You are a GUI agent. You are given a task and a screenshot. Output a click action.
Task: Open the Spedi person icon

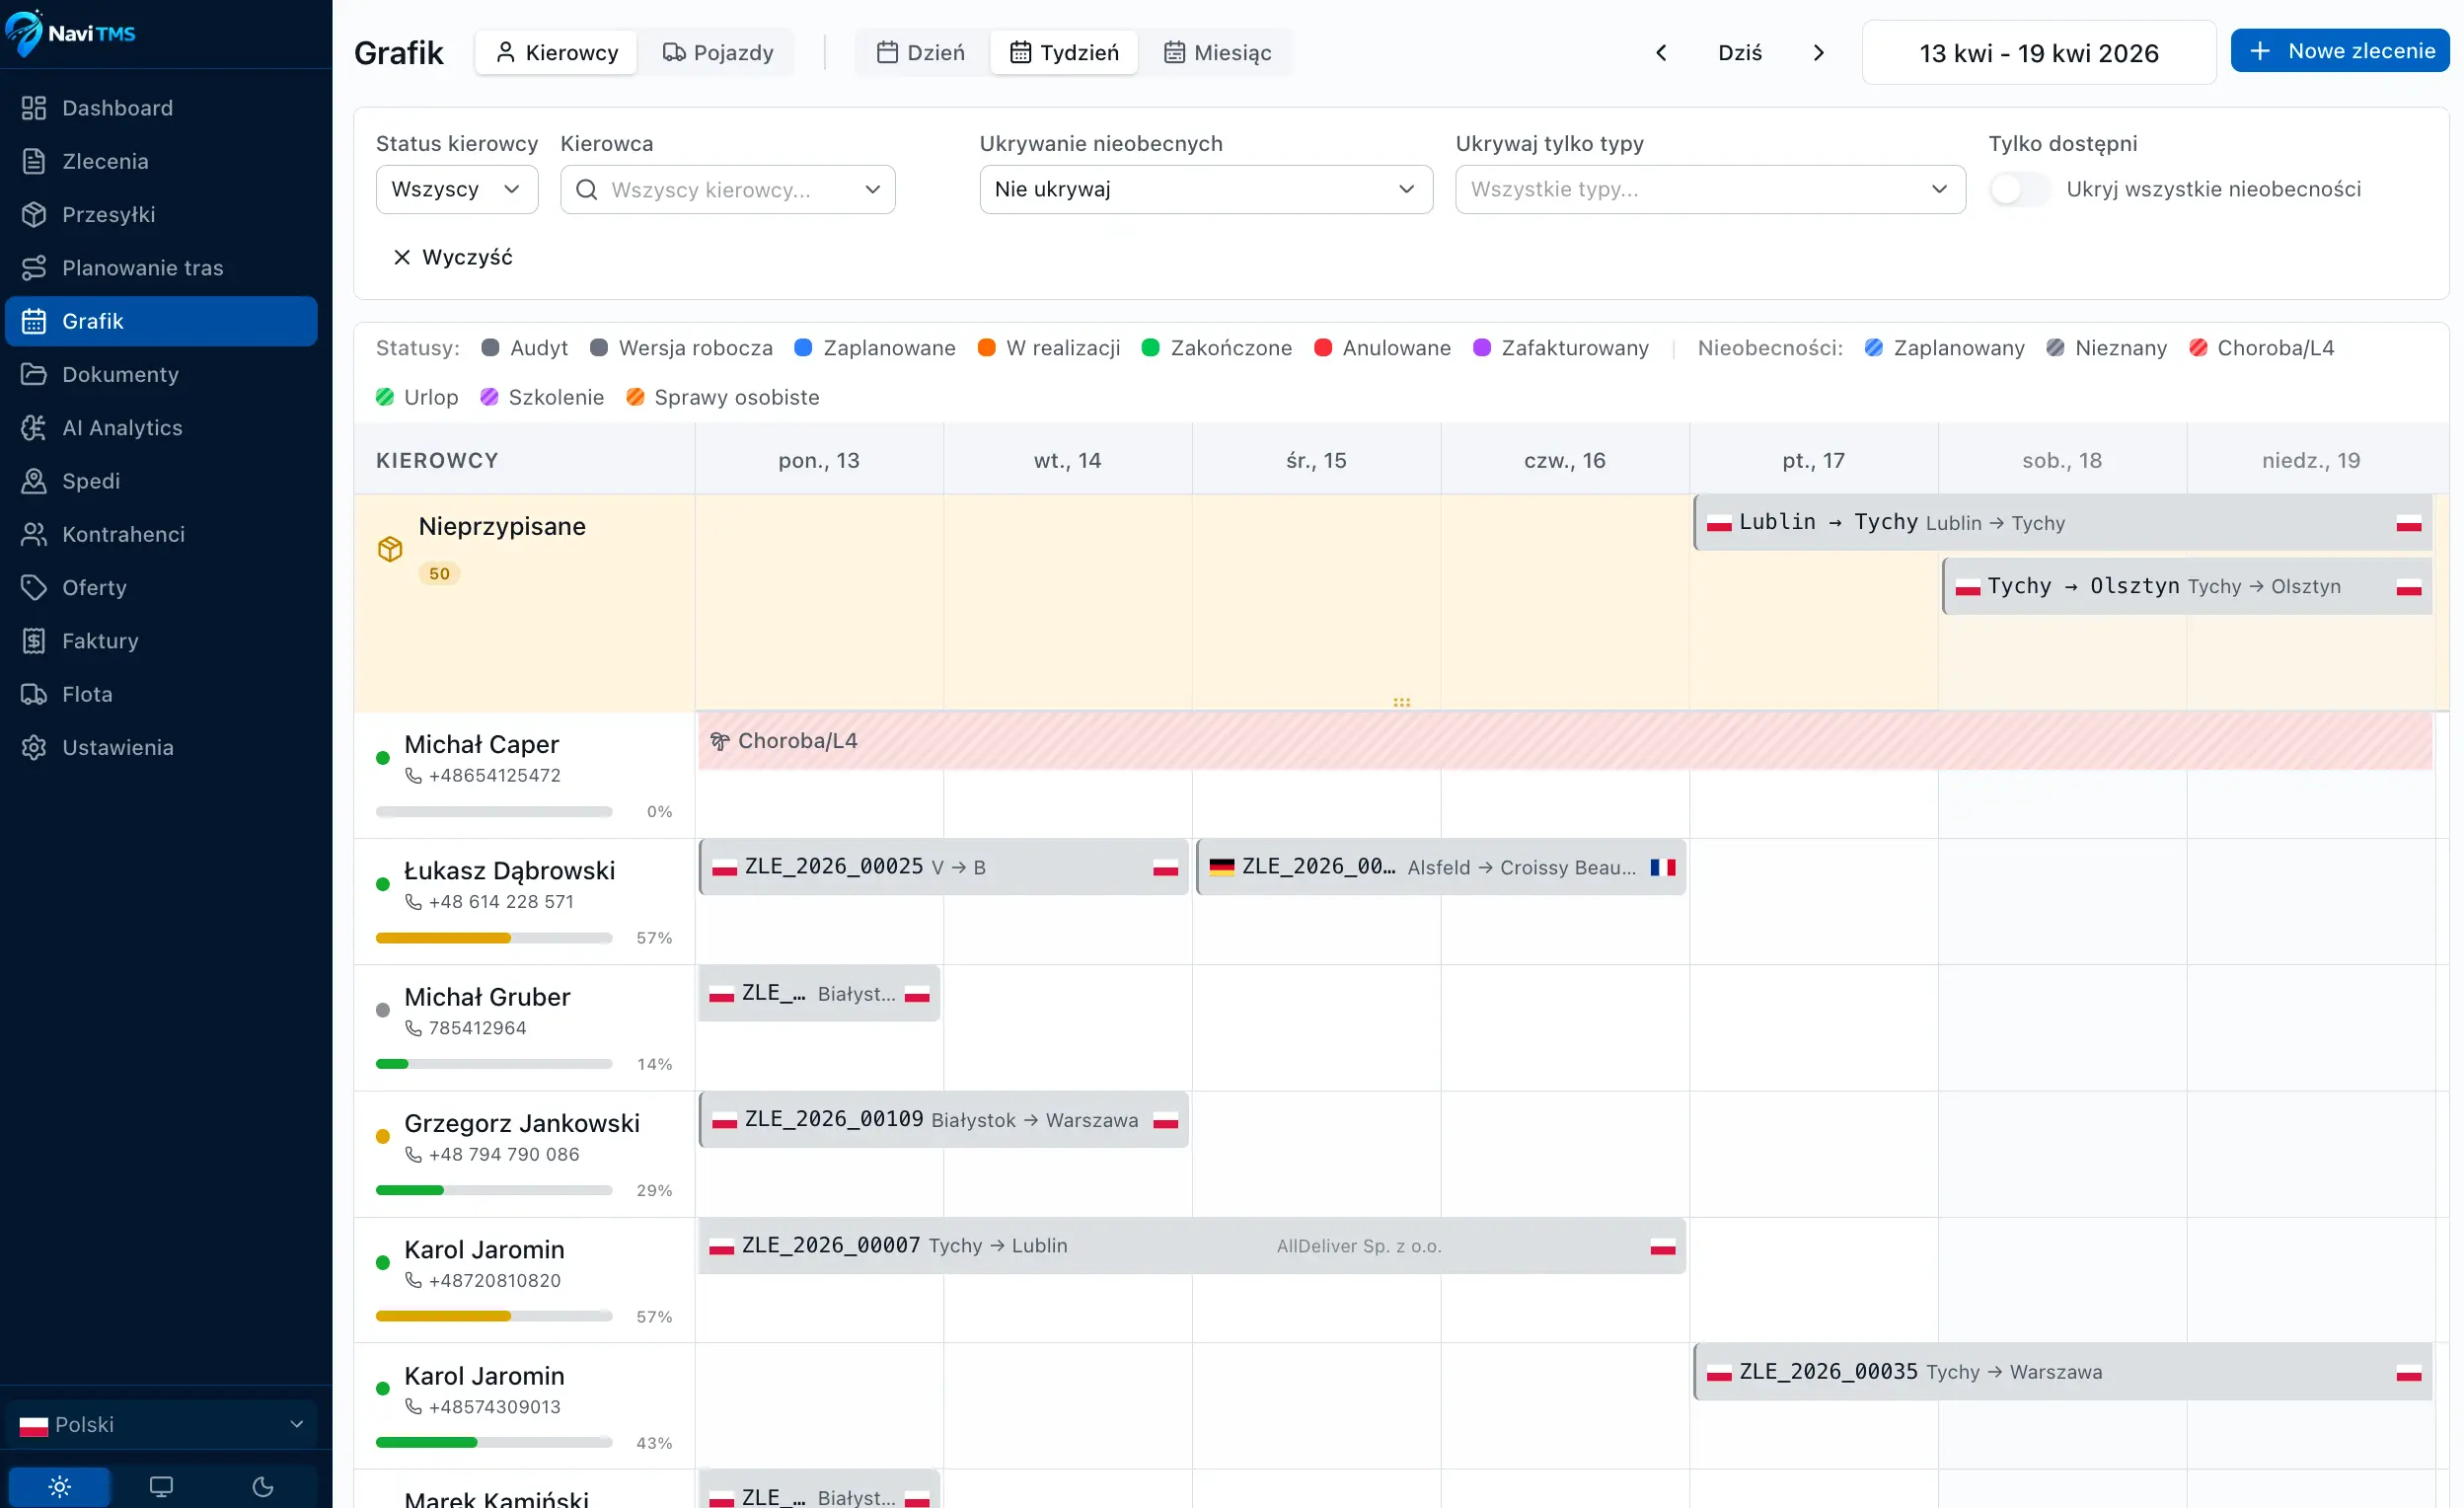coord(34,481)
